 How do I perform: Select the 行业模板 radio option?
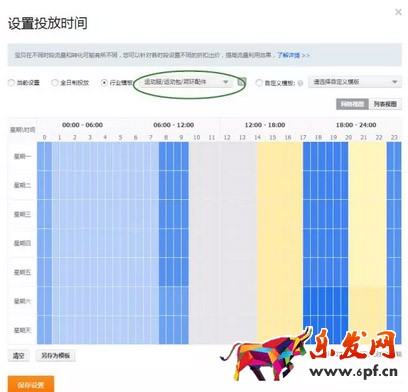(x=104, y=82)
